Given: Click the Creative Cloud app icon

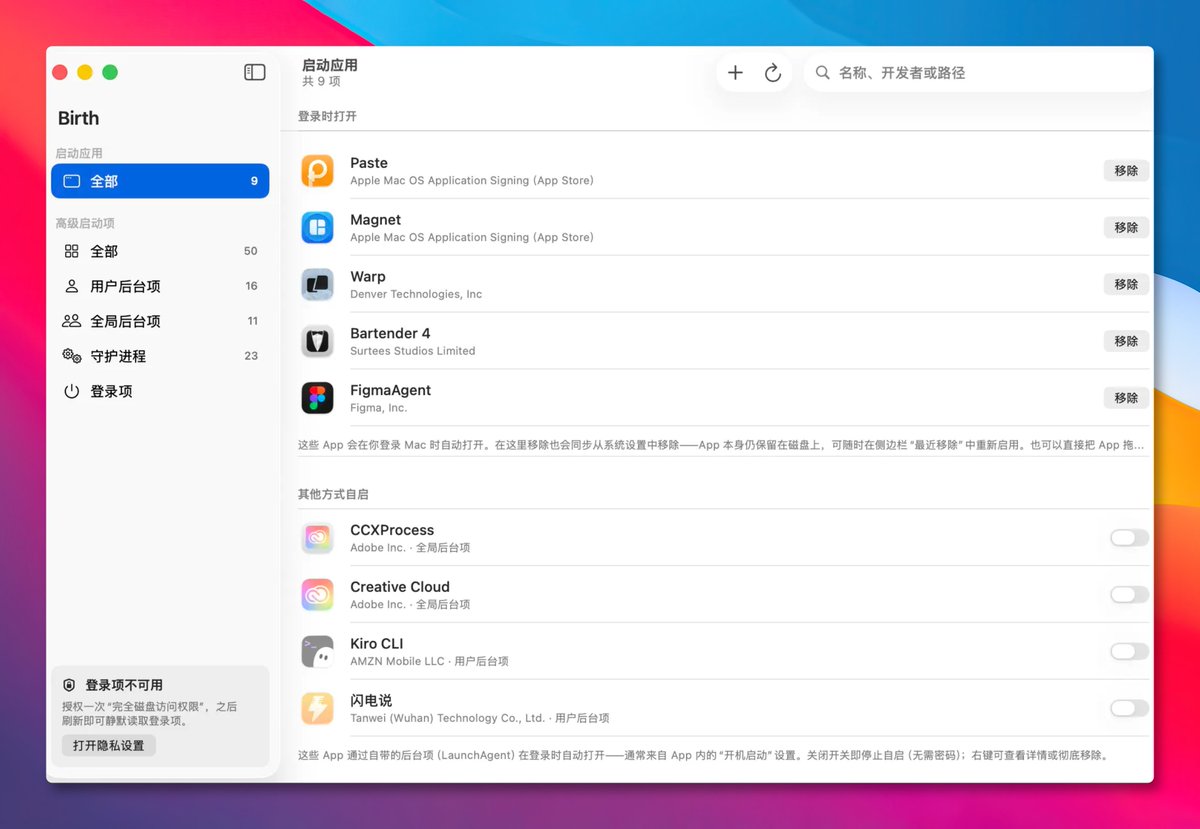Looking at the screenshot, I should click(318, 595).
